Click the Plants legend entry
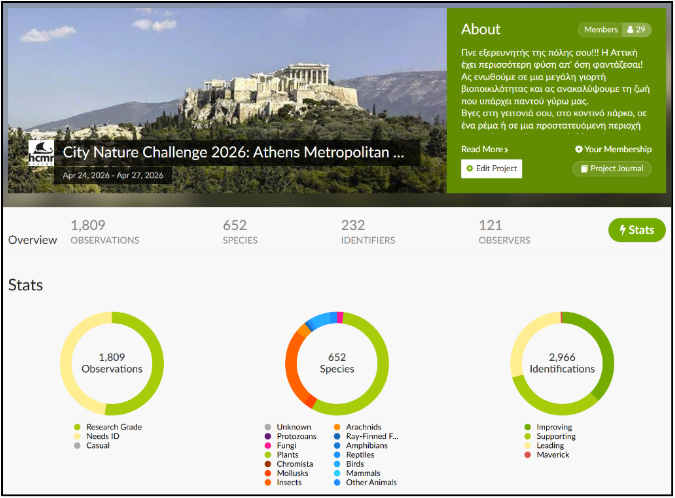 (282, 455)
